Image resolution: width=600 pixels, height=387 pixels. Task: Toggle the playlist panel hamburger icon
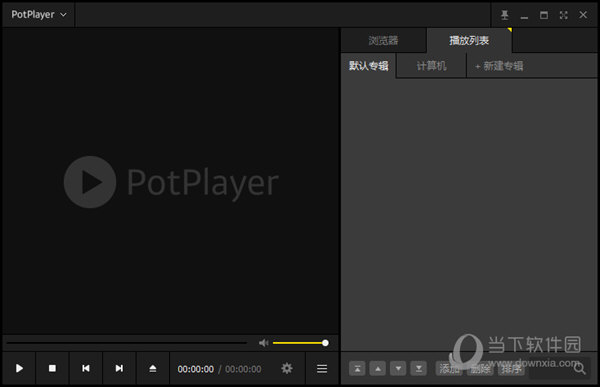(x=322, y=369)
